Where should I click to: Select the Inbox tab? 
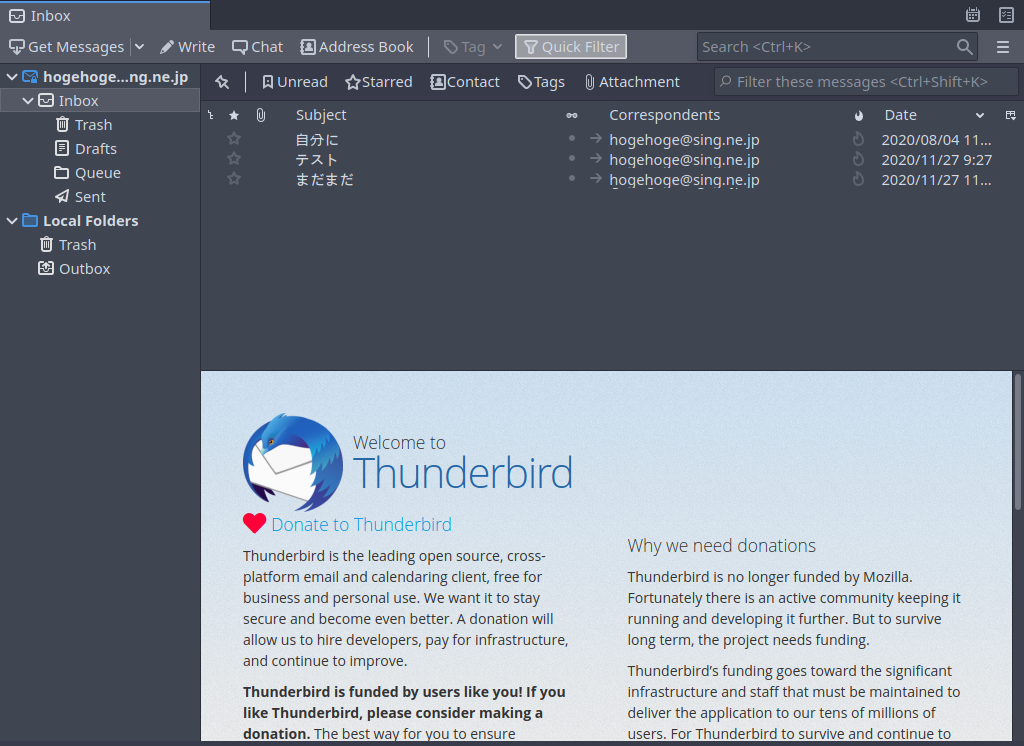coord(105,16)
